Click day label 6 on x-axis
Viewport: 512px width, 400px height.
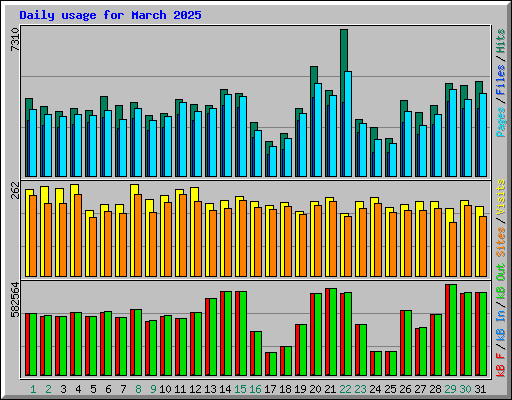pos(108,389)
